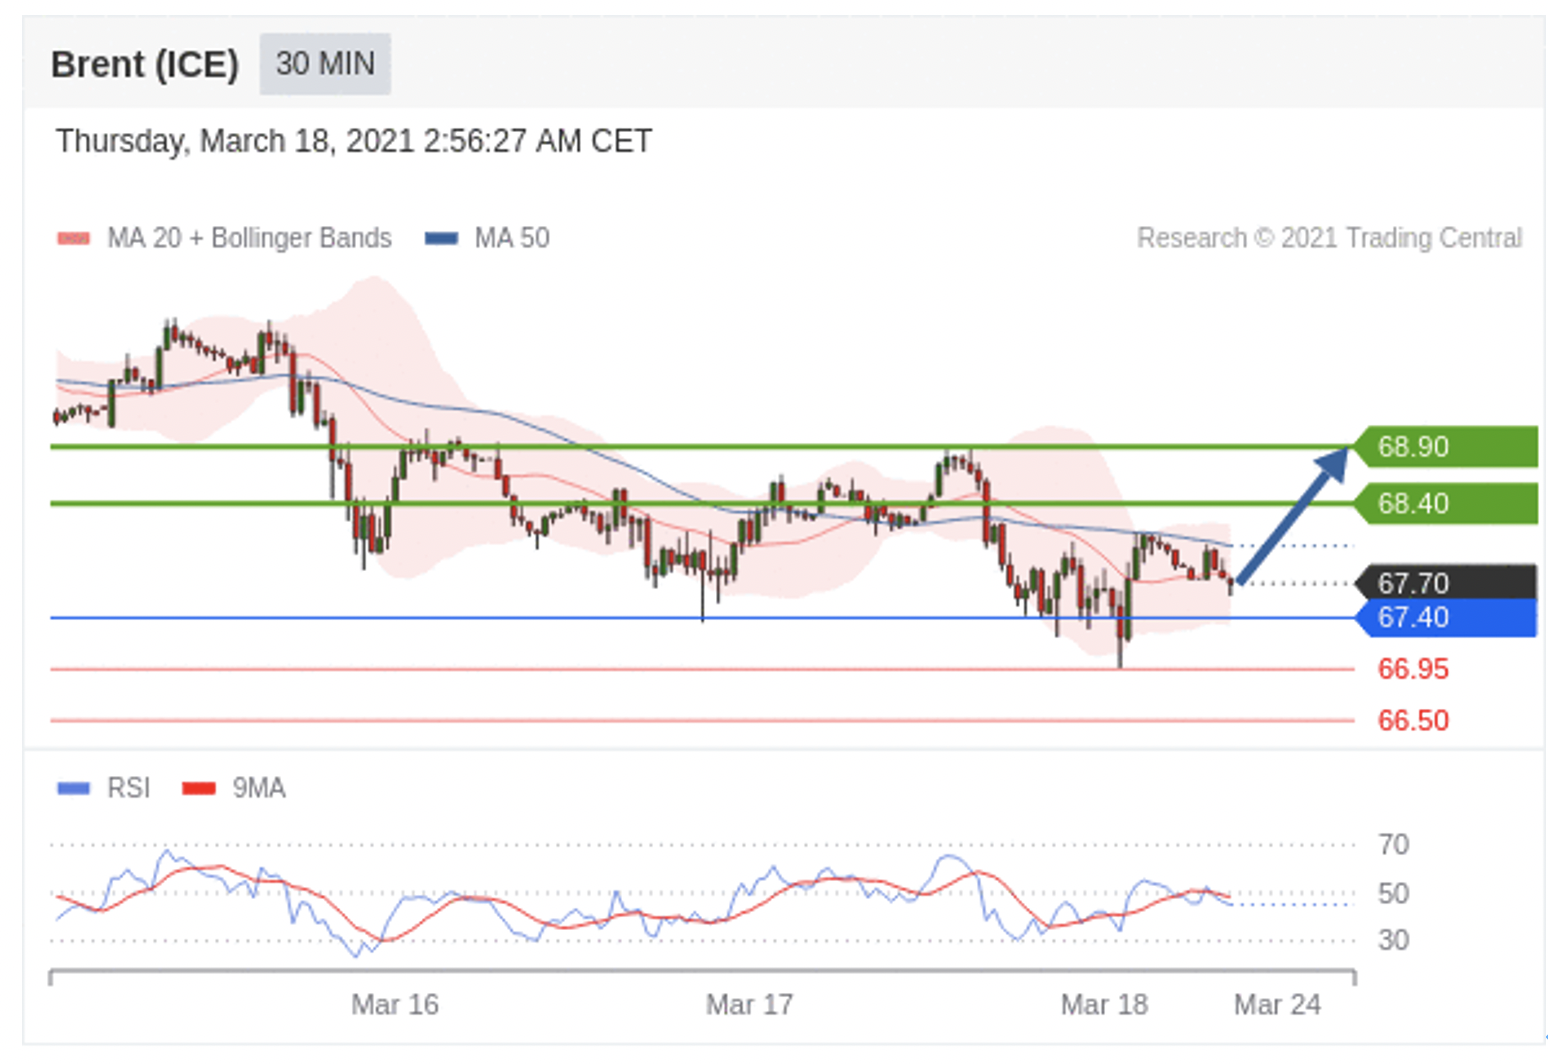Click the 9MA legend red swatch
This screenshot has height=1064, width=1548.
click(199, 789)
